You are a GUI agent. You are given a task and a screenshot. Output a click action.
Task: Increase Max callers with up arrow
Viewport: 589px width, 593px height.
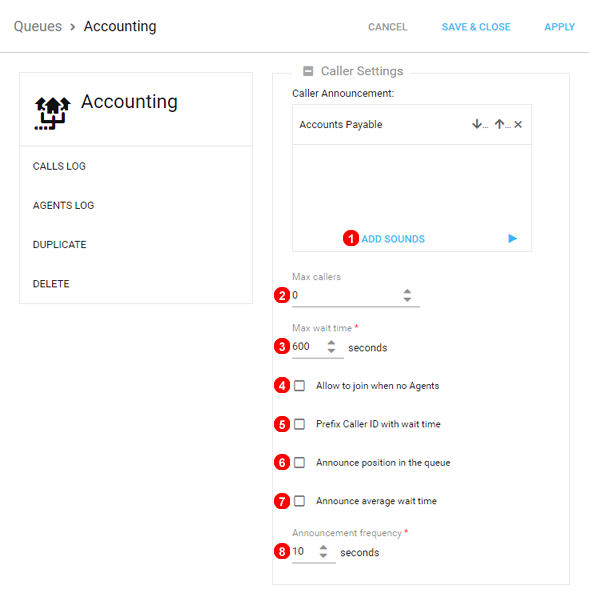tap(407, 292)
